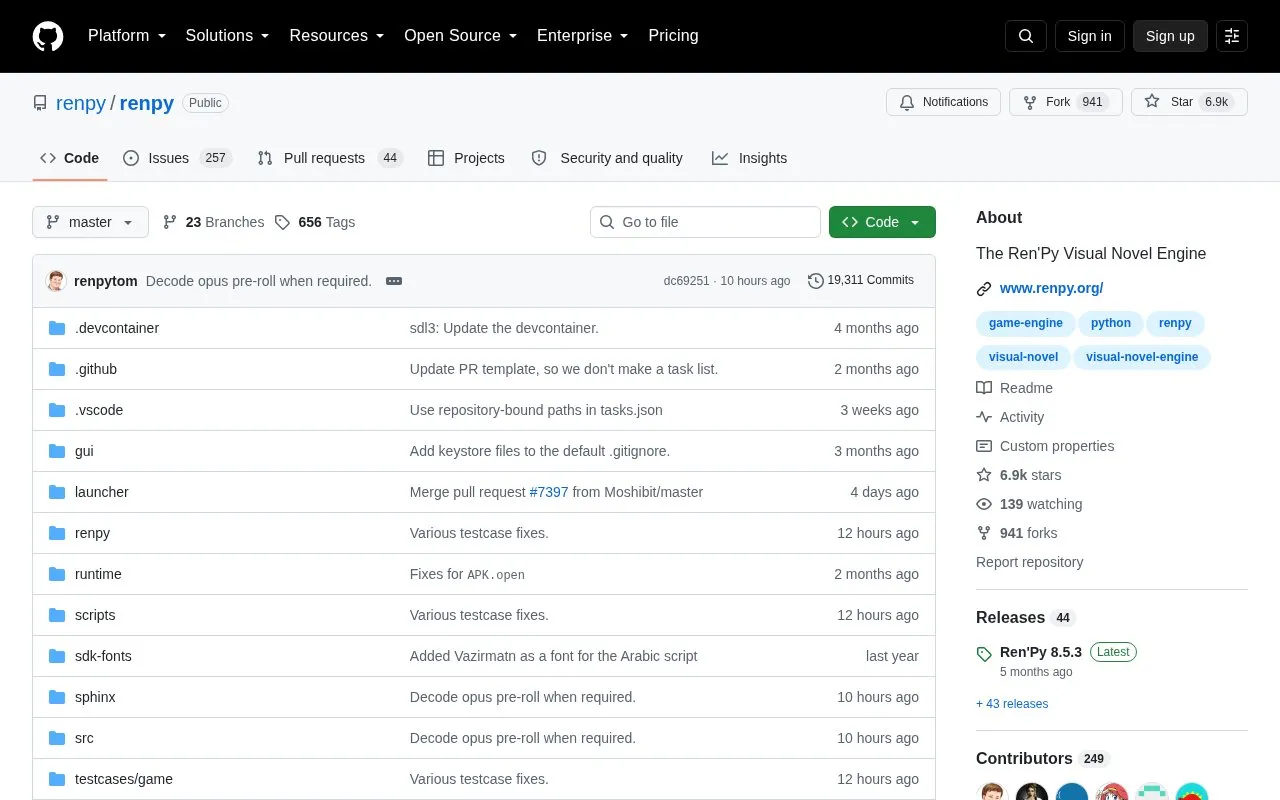Click the Sign in button
The width and height of the screenshot is (1280, 800).
[x=1089, y=36]
